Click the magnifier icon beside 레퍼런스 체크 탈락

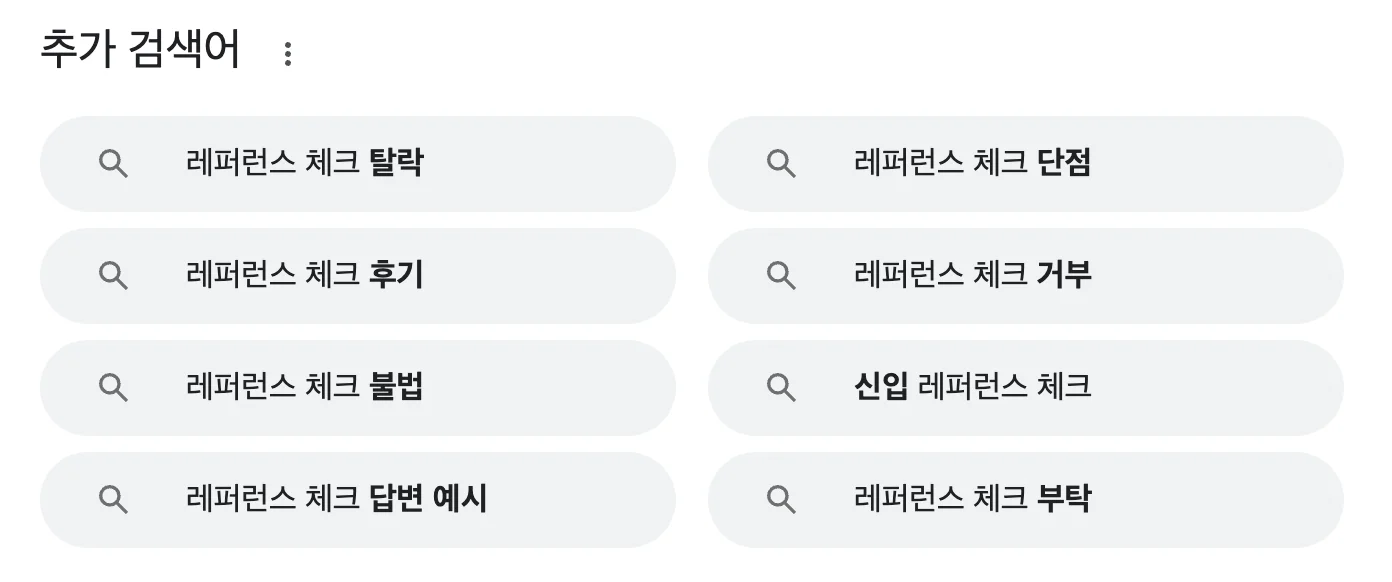click(113, 164)
